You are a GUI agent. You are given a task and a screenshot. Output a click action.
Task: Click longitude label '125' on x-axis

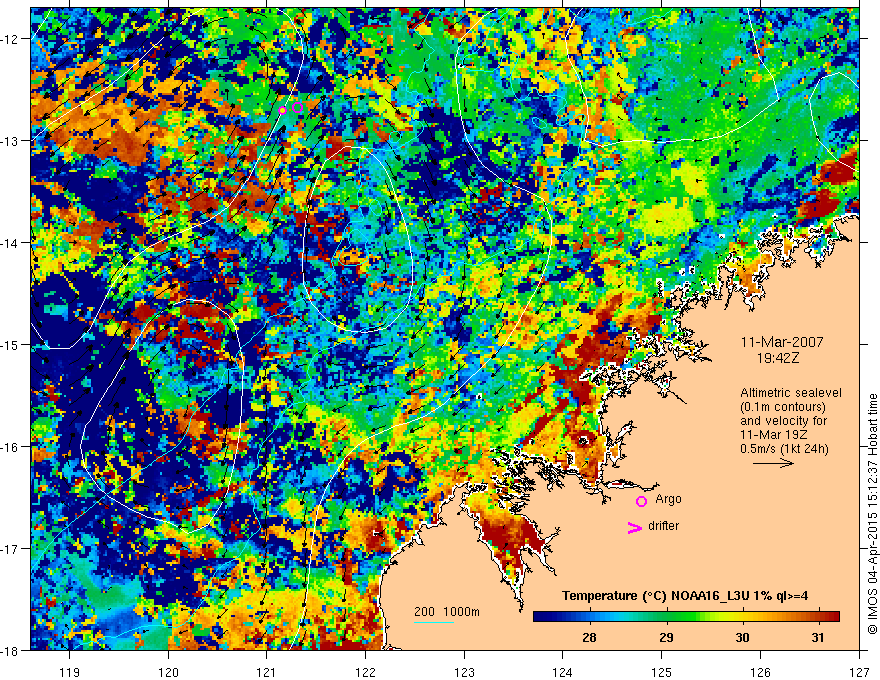(x=662, y=672)
